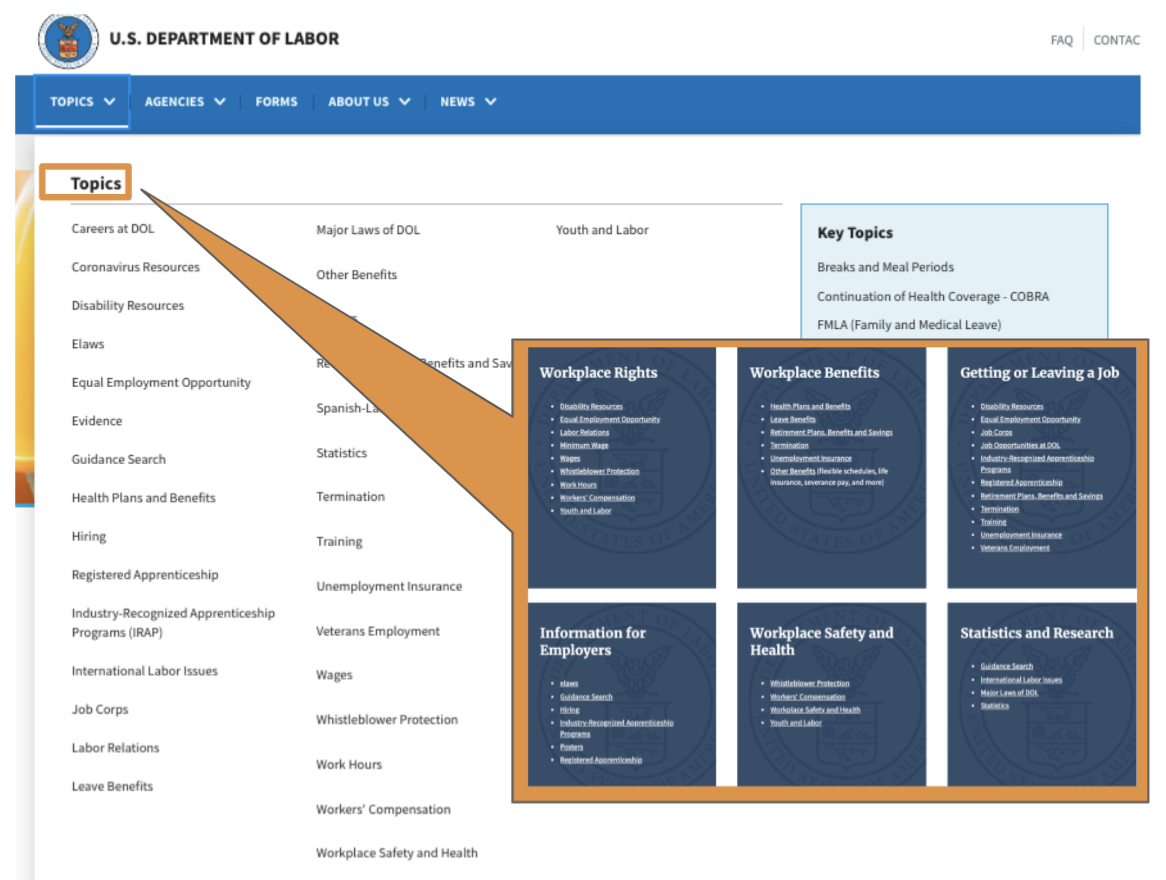The height and width of the screenshot is (880, 1166).
Task: Click the Information for Employers card heading
Action: coord(593,641)
